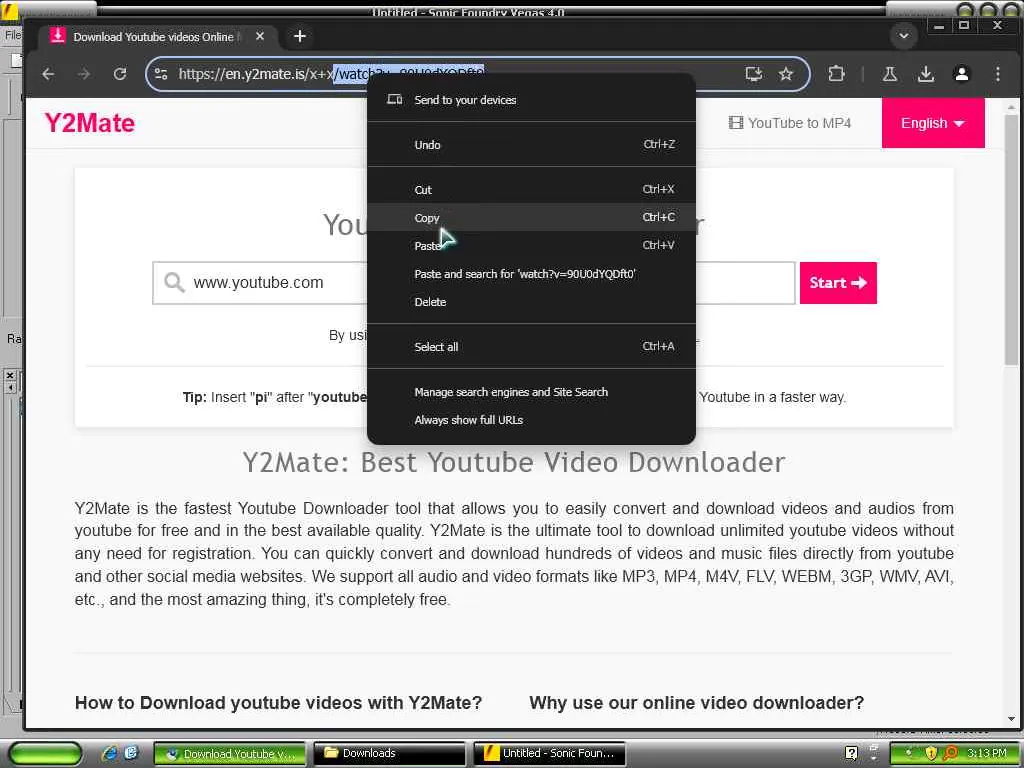
Task: Click the Y2Mate logo
Action: [89, 123]
